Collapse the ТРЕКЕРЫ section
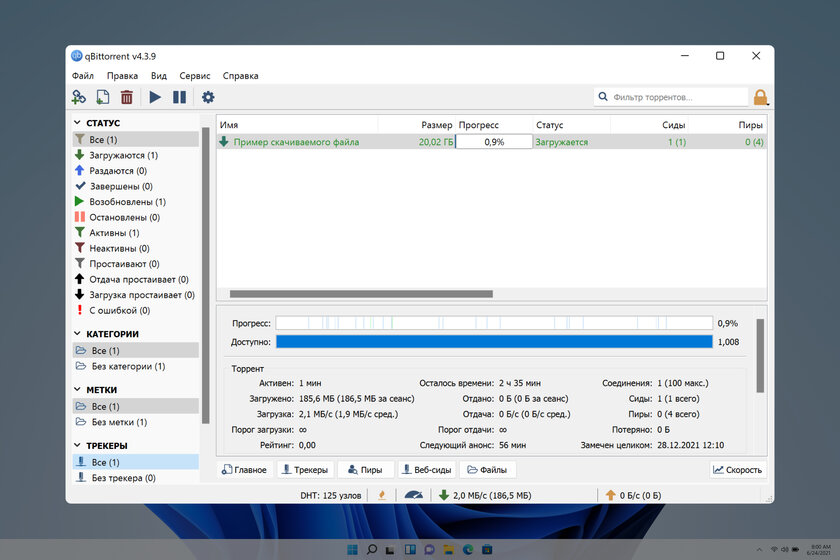The width and height of the screenshot is (840, 560). click(77, 445)
